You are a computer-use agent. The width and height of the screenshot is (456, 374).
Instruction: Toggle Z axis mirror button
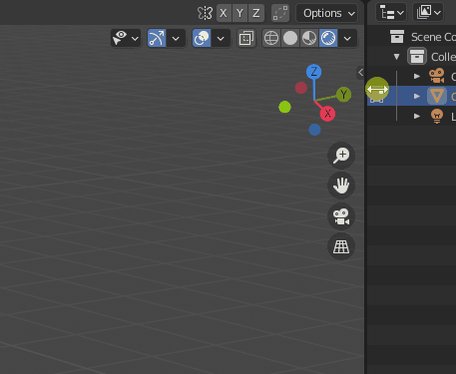click(256, 13)
